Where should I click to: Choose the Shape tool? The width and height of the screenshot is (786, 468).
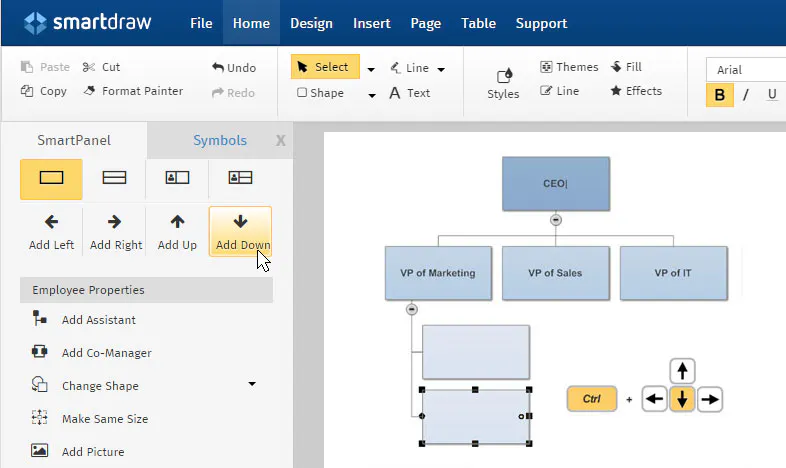pyautogui.click(x=320, y=93)
